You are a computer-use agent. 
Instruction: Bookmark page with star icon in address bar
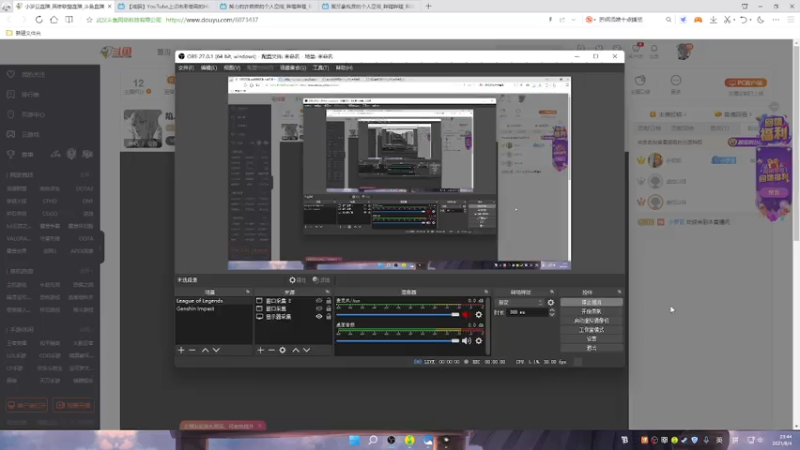click(x=89, y=19)
